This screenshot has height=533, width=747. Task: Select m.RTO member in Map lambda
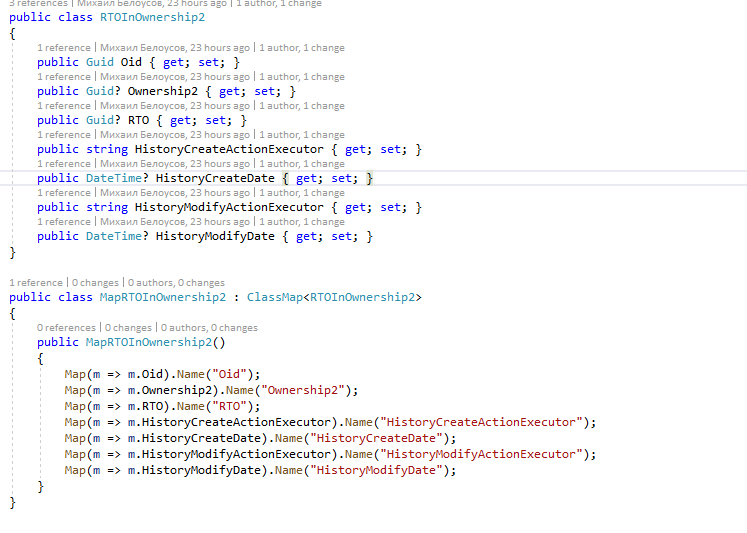coord(145,407)
